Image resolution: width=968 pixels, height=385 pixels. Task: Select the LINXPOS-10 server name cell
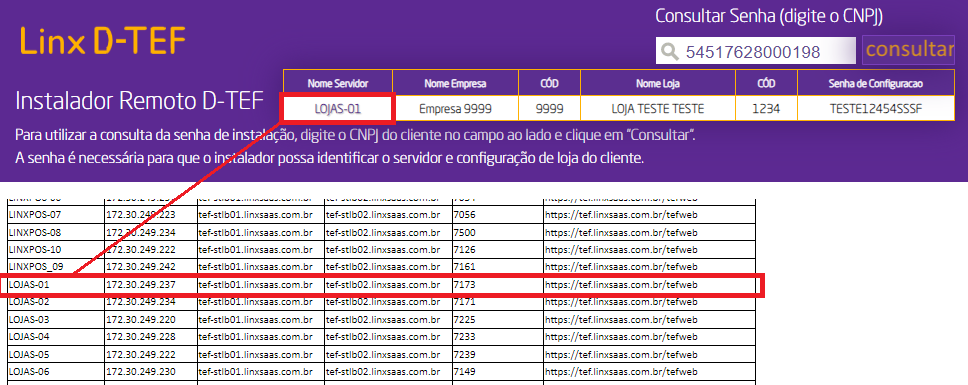click(56, 249)
